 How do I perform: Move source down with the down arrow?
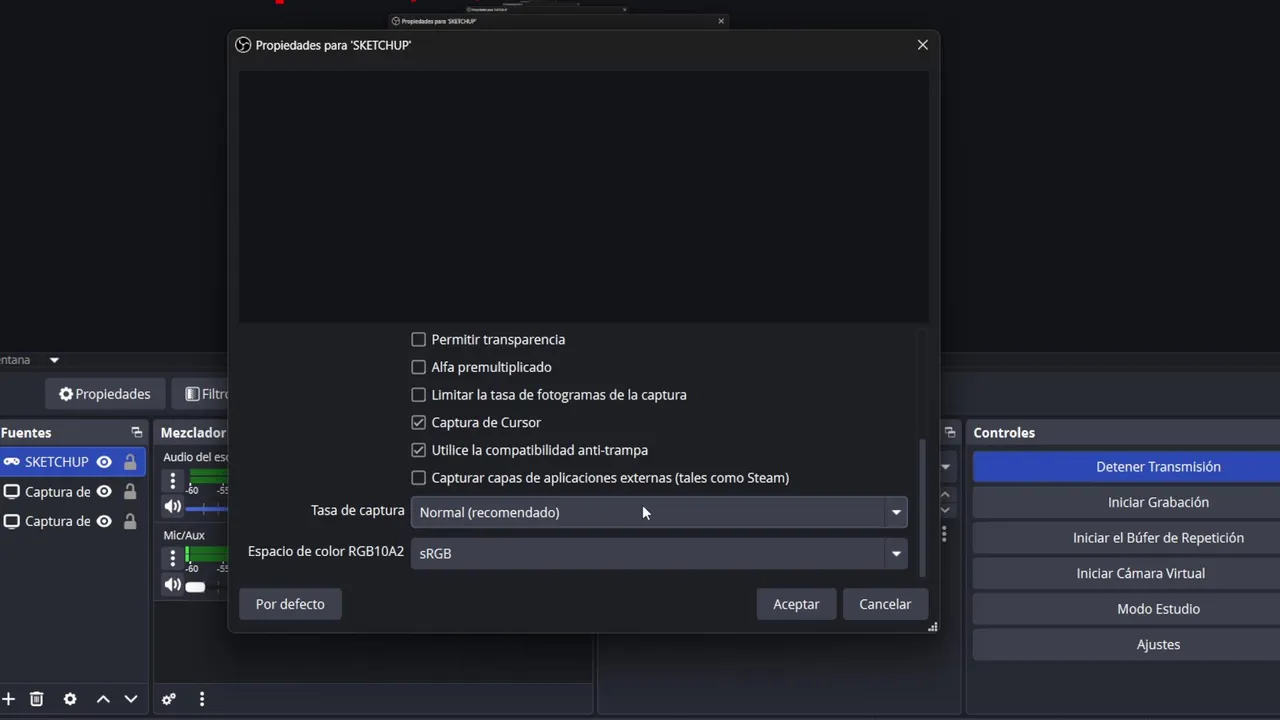[x=130, y=699]
